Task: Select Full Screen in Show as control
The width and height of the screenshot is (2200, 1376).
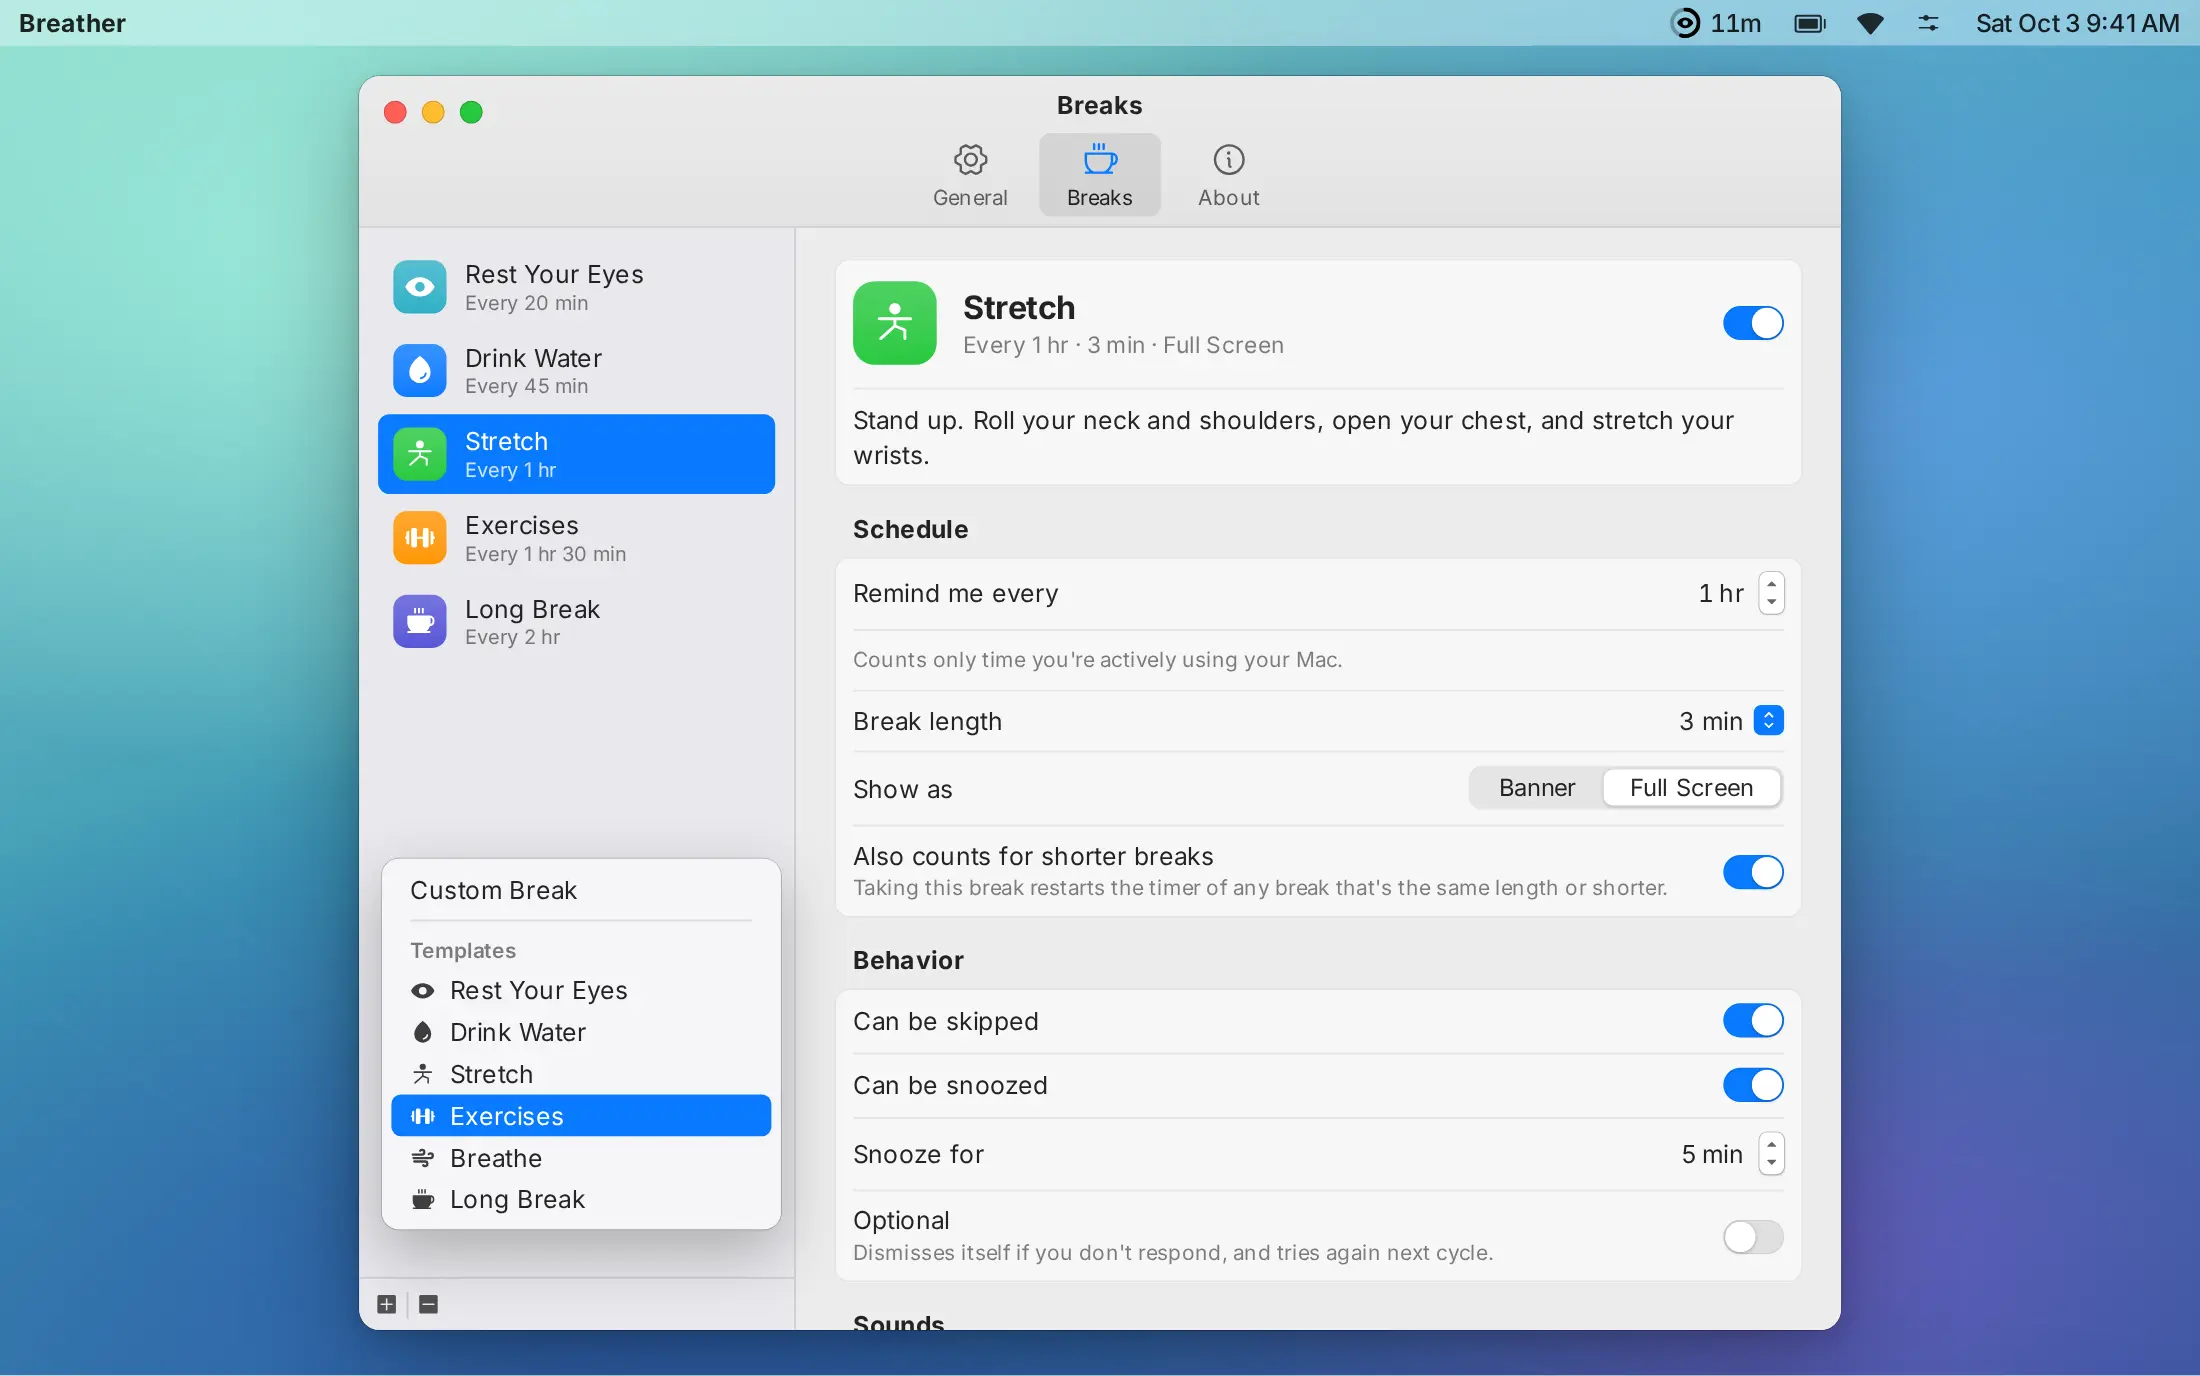Action: pyautogui.click(x=1691, y=788)
